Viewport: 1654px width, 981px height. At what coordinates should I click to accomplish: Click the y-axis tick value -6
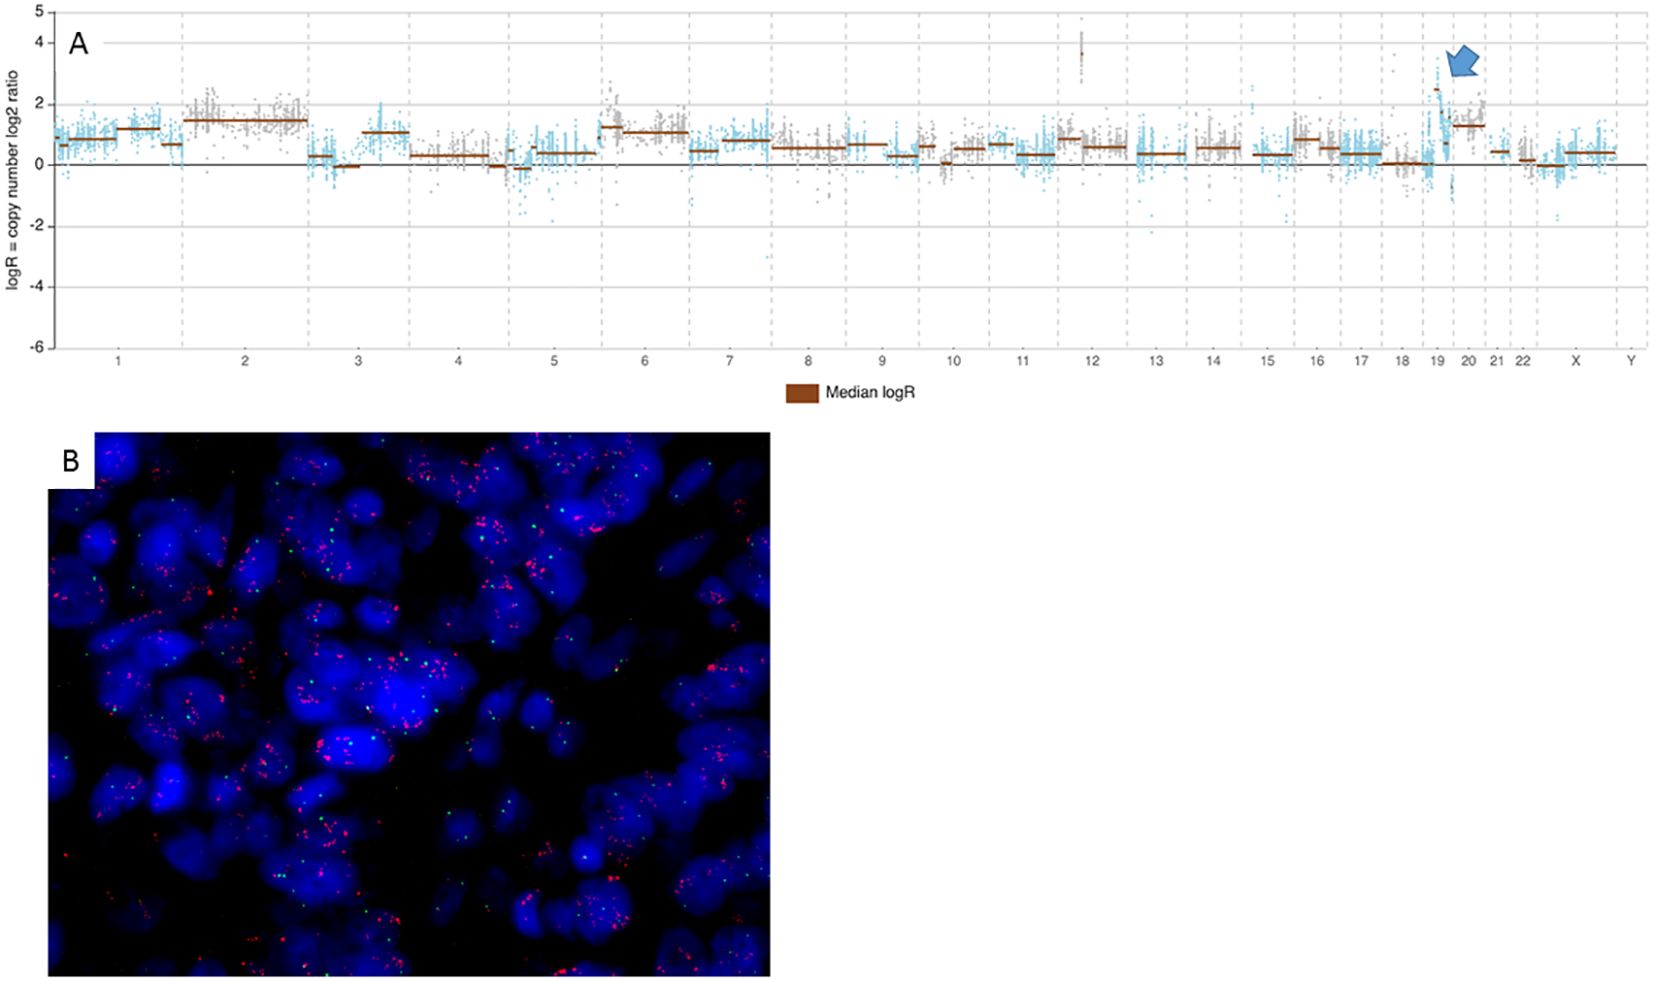[x=37, y=348]
